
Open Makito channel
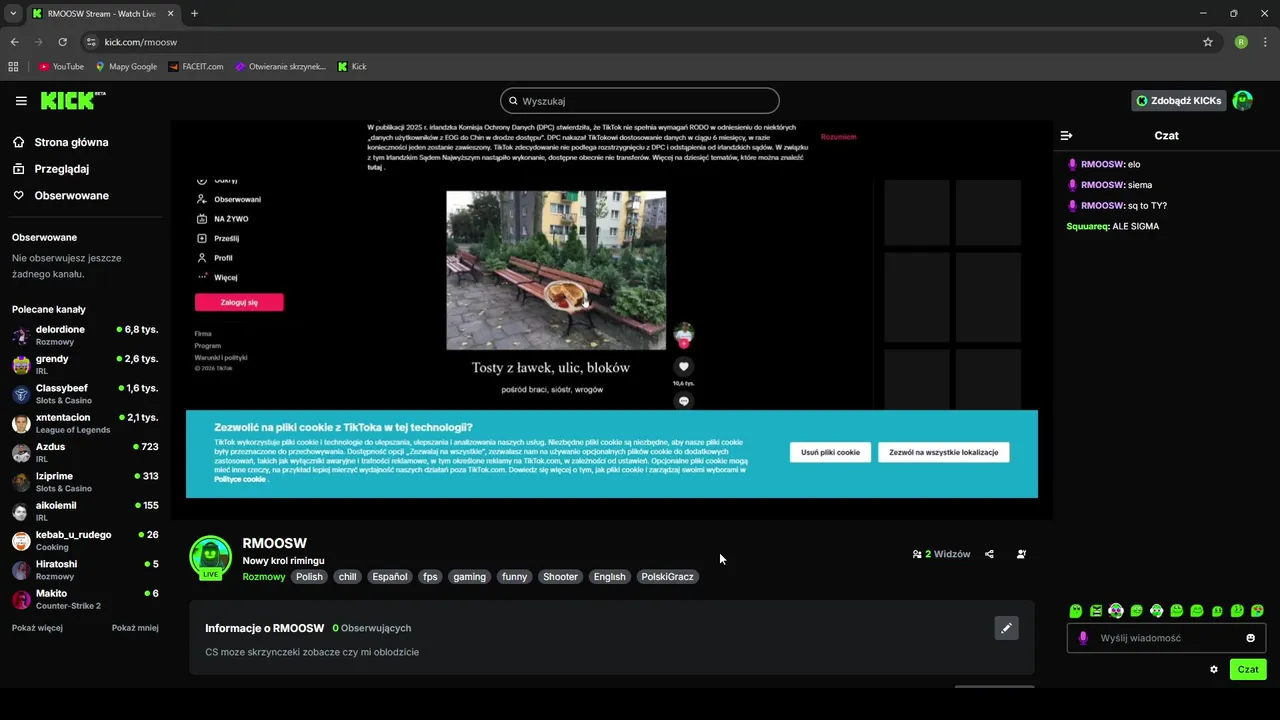point(85,599)
